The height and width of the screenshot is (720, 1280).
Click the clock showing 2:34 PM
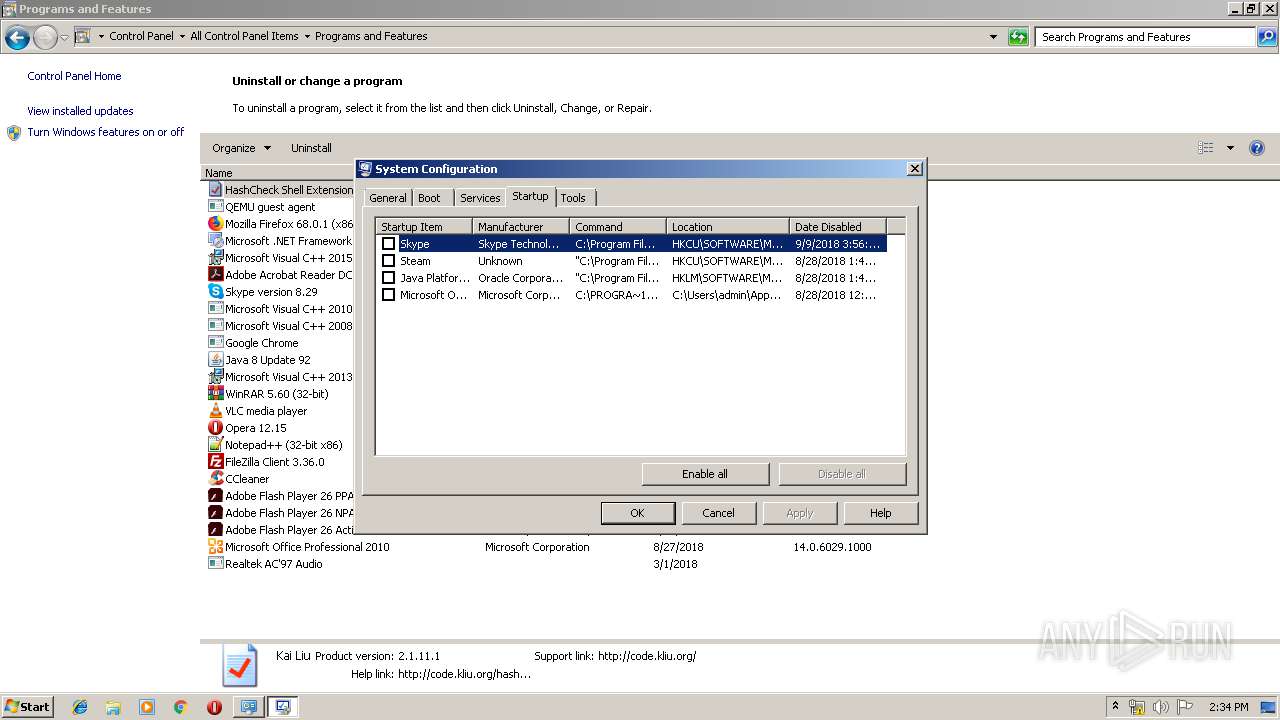click(1229, 707)
